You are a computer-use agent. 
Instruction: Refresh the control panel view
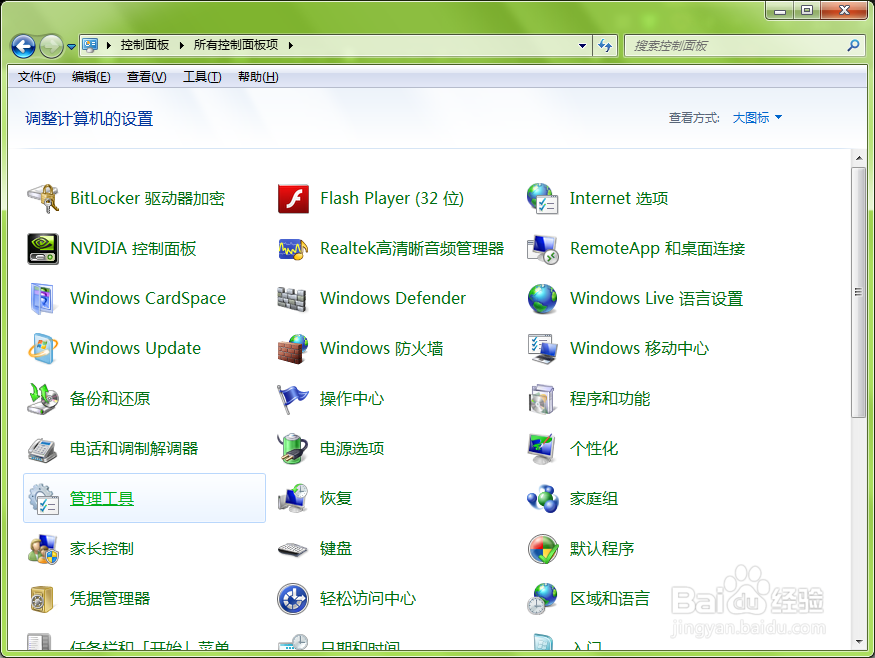605,46
